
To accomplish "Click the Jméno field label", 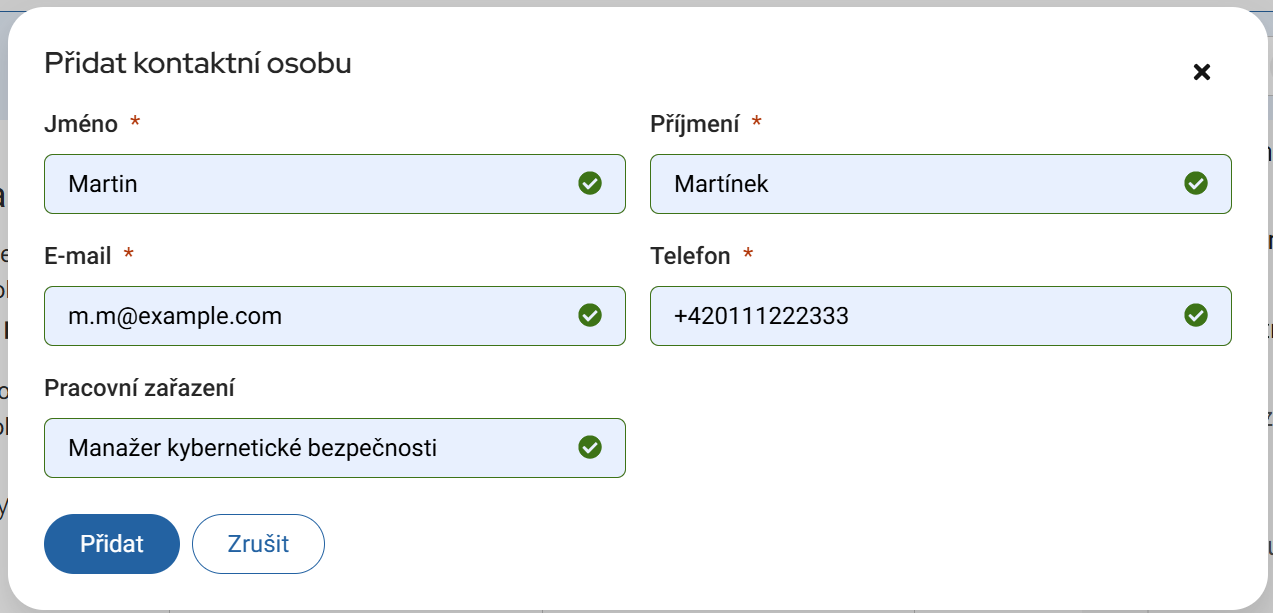I will coord(81,124).
